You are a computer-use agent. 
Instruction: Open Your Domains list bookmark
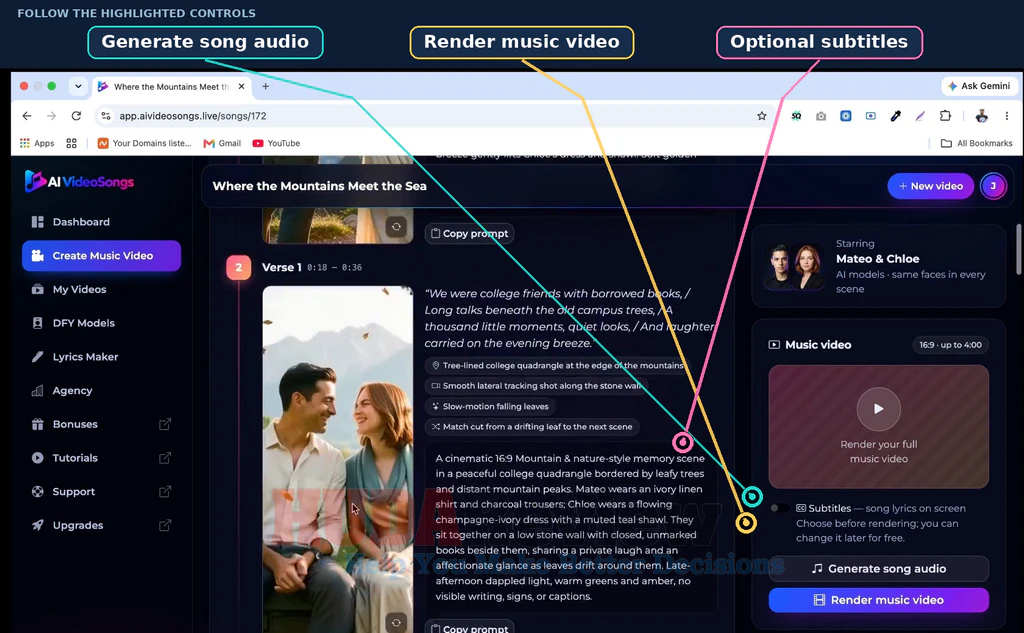click(144, 143)
